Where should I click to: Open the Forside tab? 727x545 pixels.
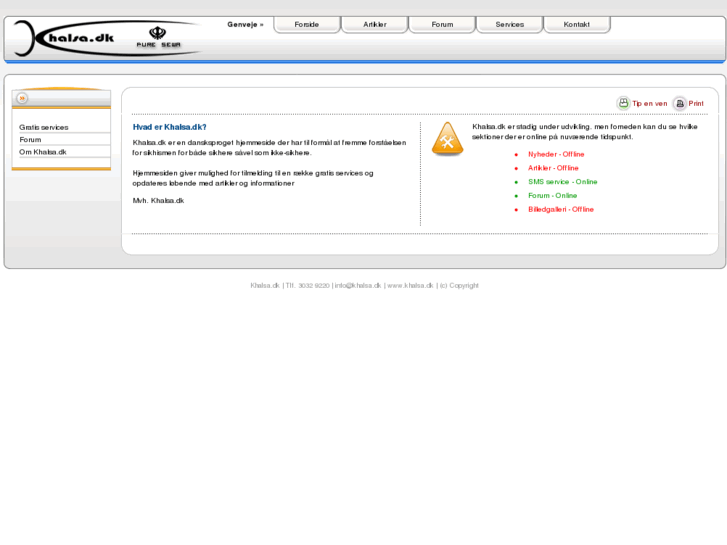pyautogui.click(x=307, y=25)
